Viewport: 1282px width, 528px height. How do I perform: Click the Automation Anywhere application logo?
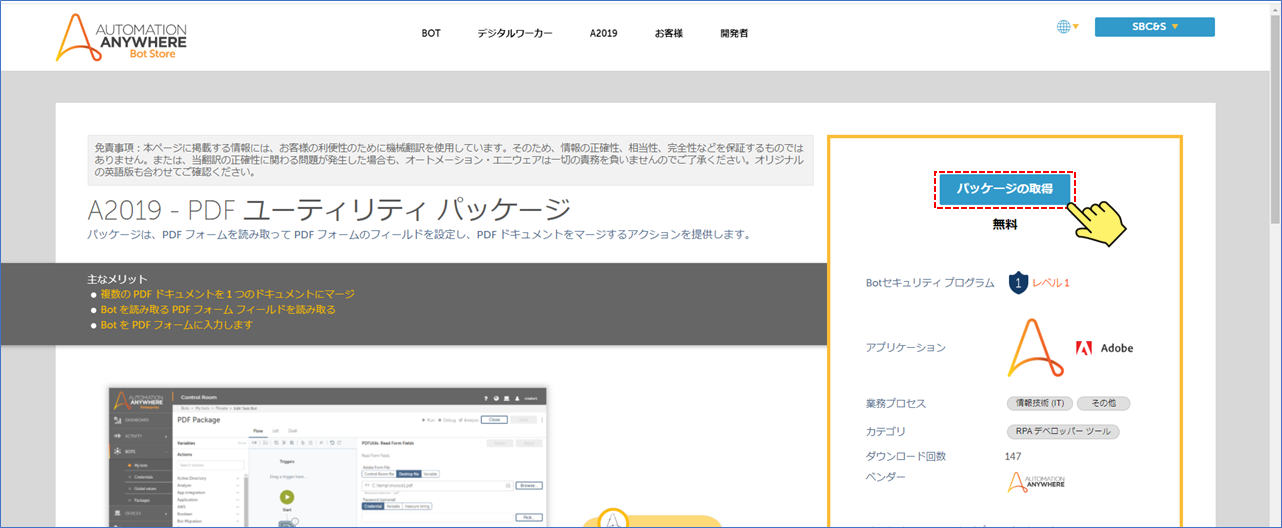(1035, 347)
